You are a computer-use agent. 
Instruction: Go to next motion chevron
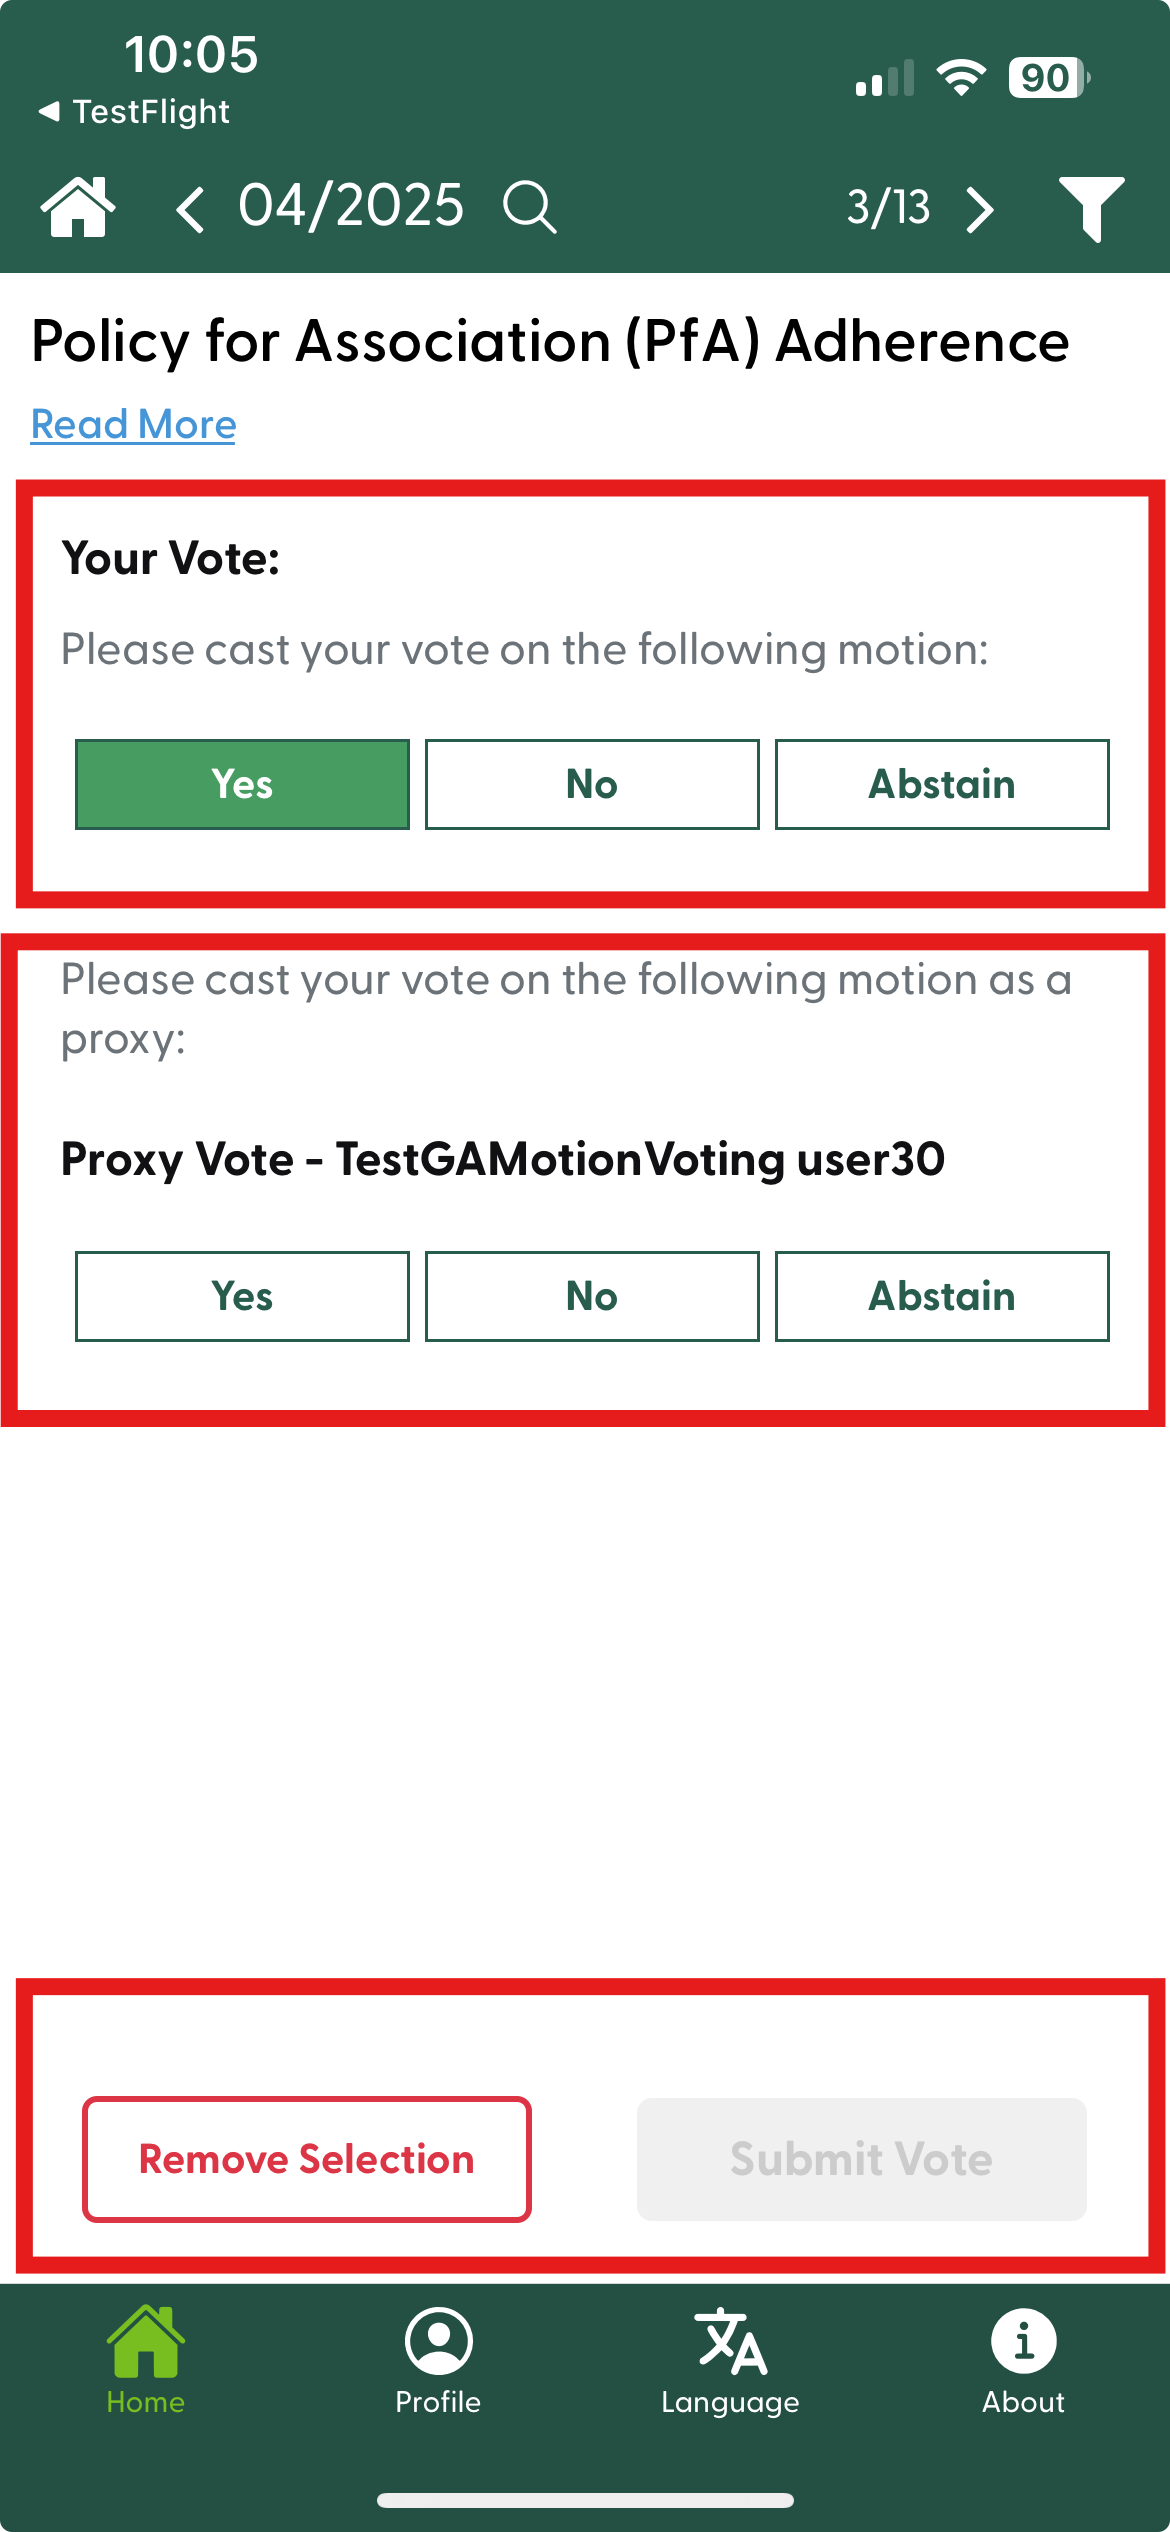point(981,209)
